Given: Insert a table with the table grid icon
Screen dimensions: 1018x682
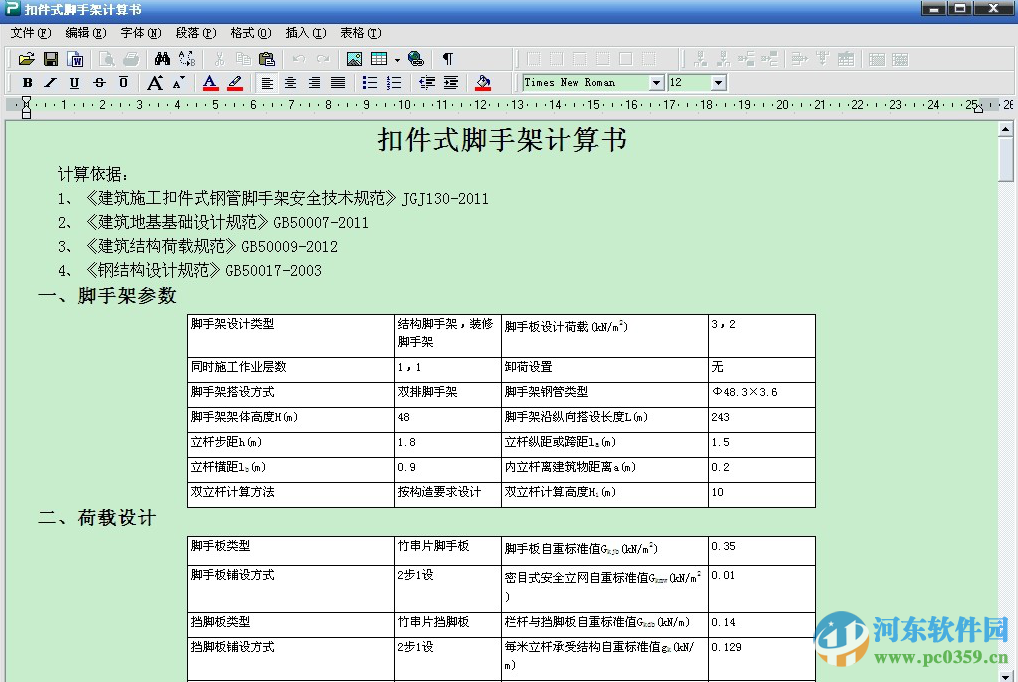Looking at the screenshot, I should click(x=378, y=58).
